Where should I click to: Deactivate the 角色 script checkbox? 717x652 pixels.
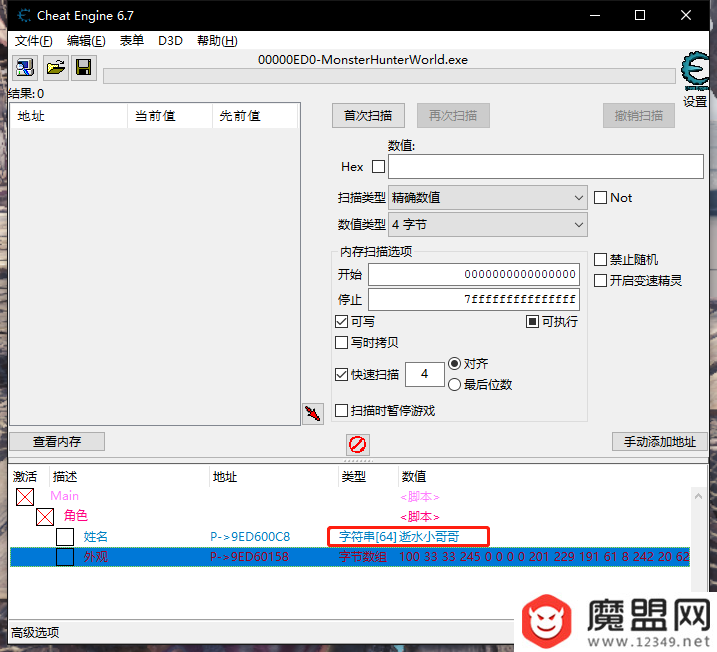[x=45, y=517]
